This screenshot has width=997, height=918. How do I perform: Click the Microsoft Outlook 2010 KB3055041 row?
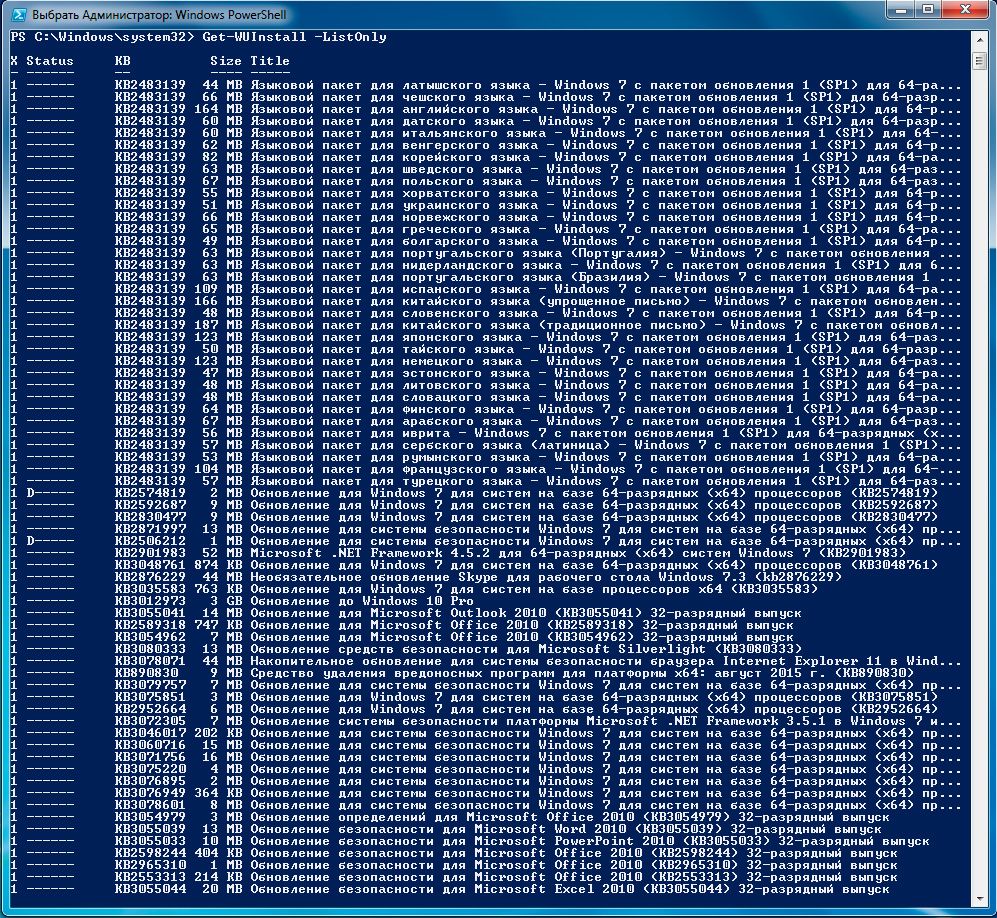tap(406, 613)
